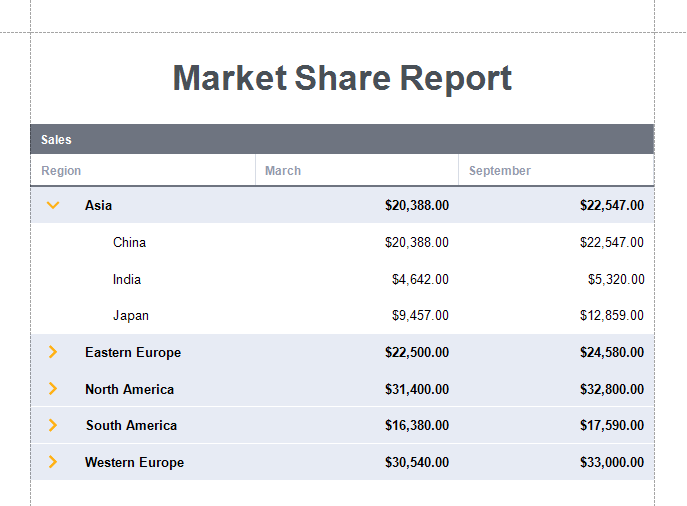Image resolution: width=687 pixels, height=506 pixels.
Task: Expand the South America row
Action: point(53,425)
